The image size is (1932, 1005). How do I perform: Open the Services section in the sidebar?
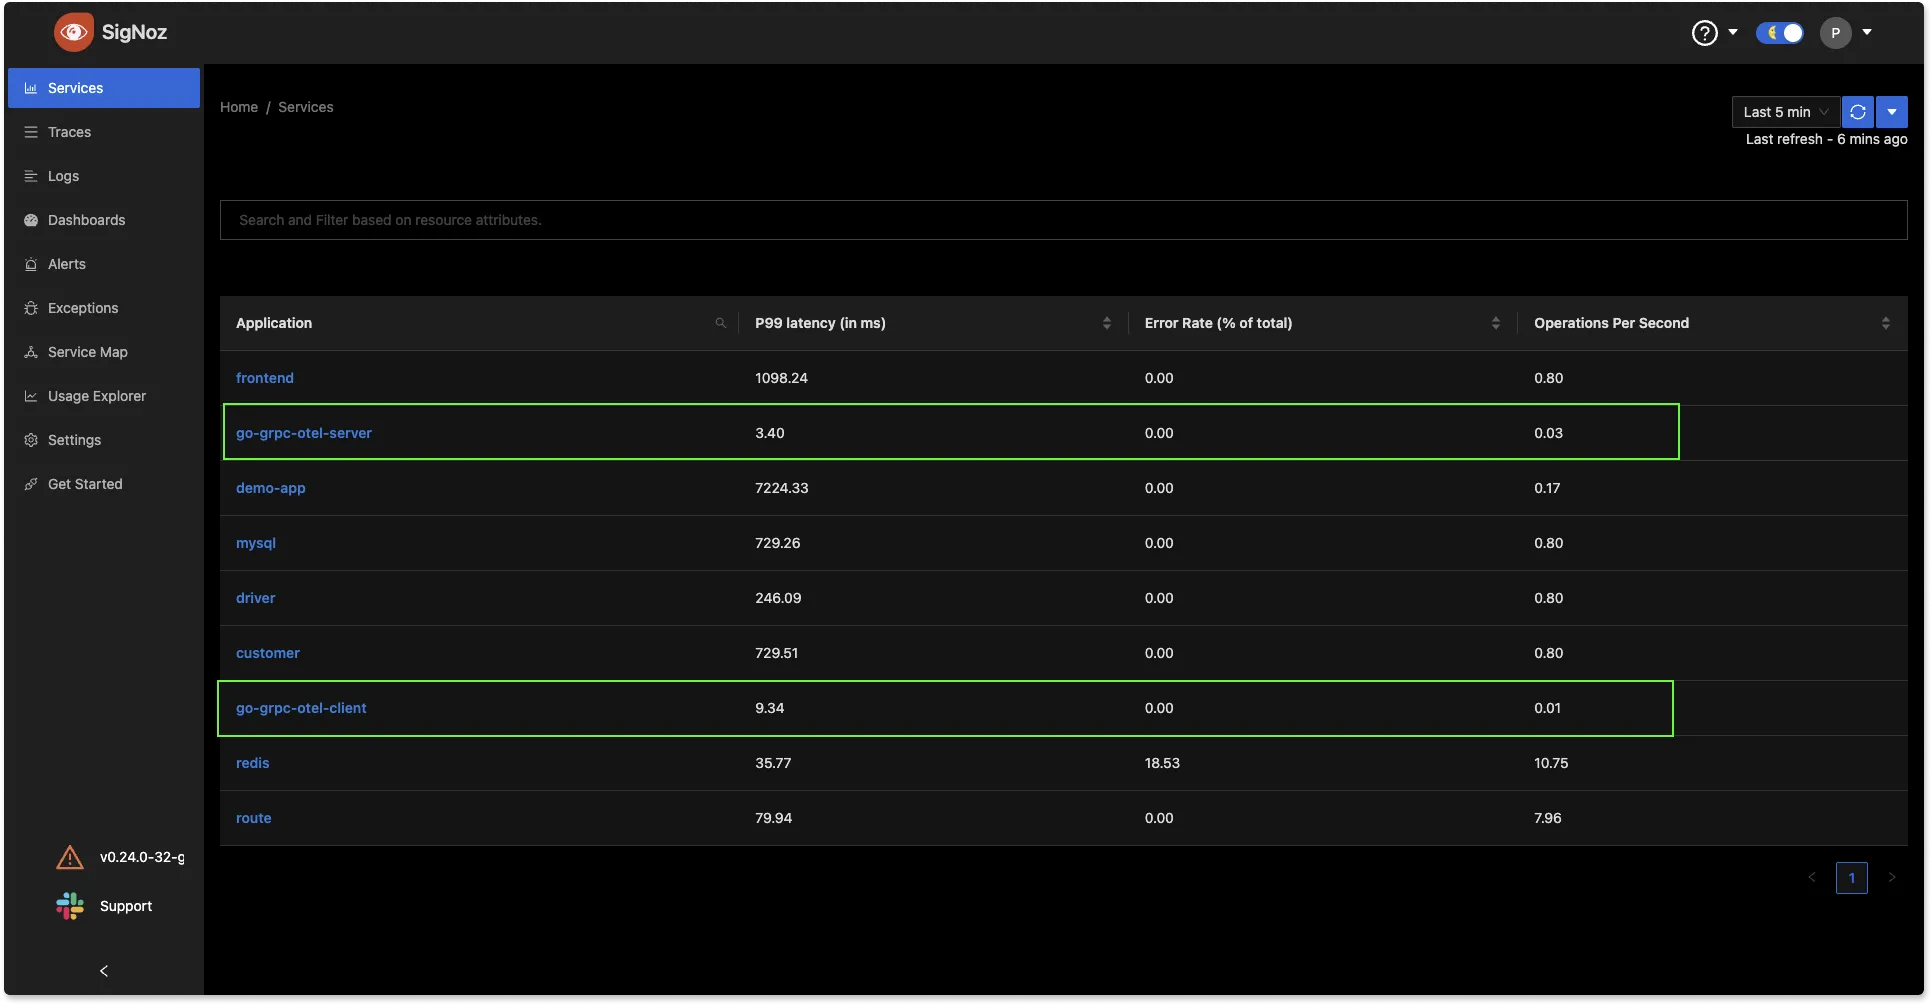click(104, 88)
